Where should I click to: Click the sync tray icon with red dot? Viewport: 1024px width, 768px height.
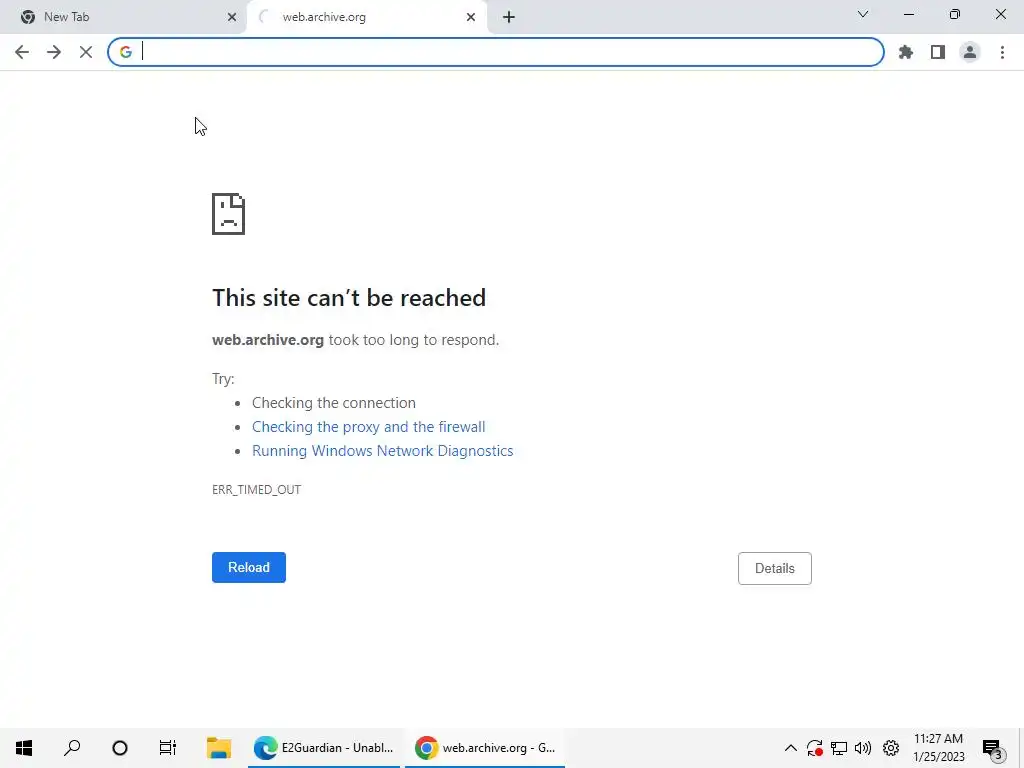pos(814,748)
